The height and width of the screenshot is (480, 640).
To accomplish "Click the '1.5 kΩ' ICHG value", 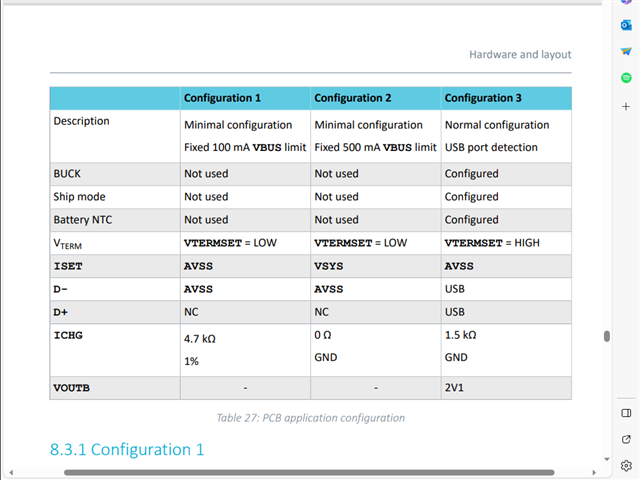I will [x=461, y=336].
